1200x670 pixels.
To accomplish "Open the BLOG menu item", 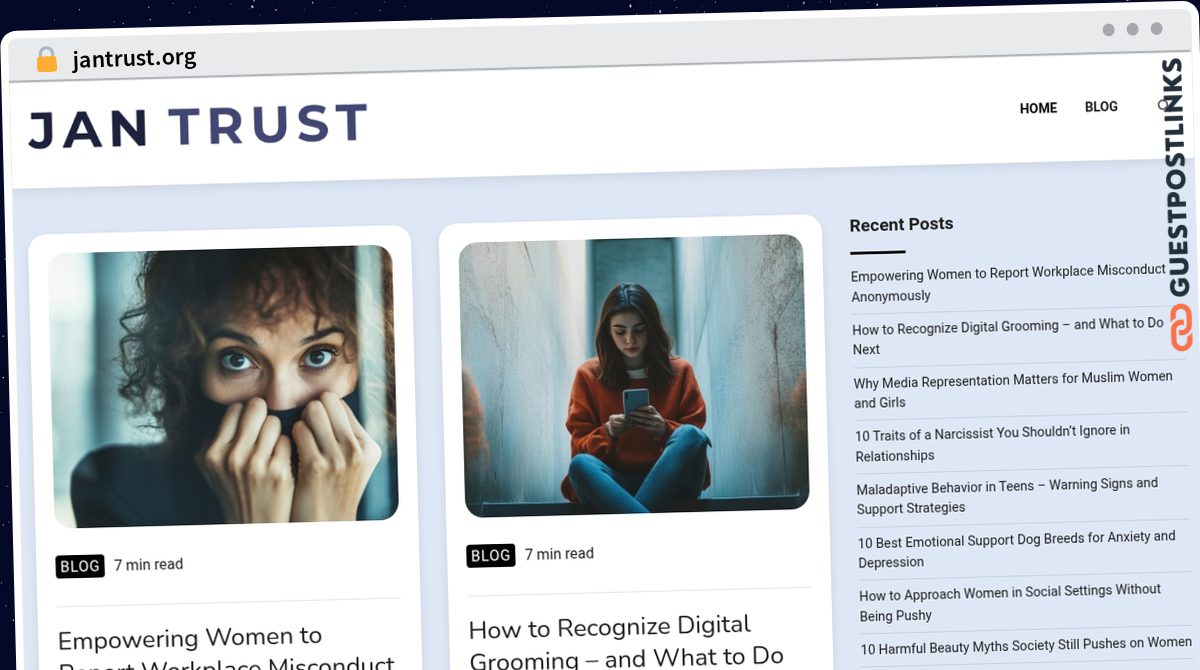I will click(x=1101, y=106).
